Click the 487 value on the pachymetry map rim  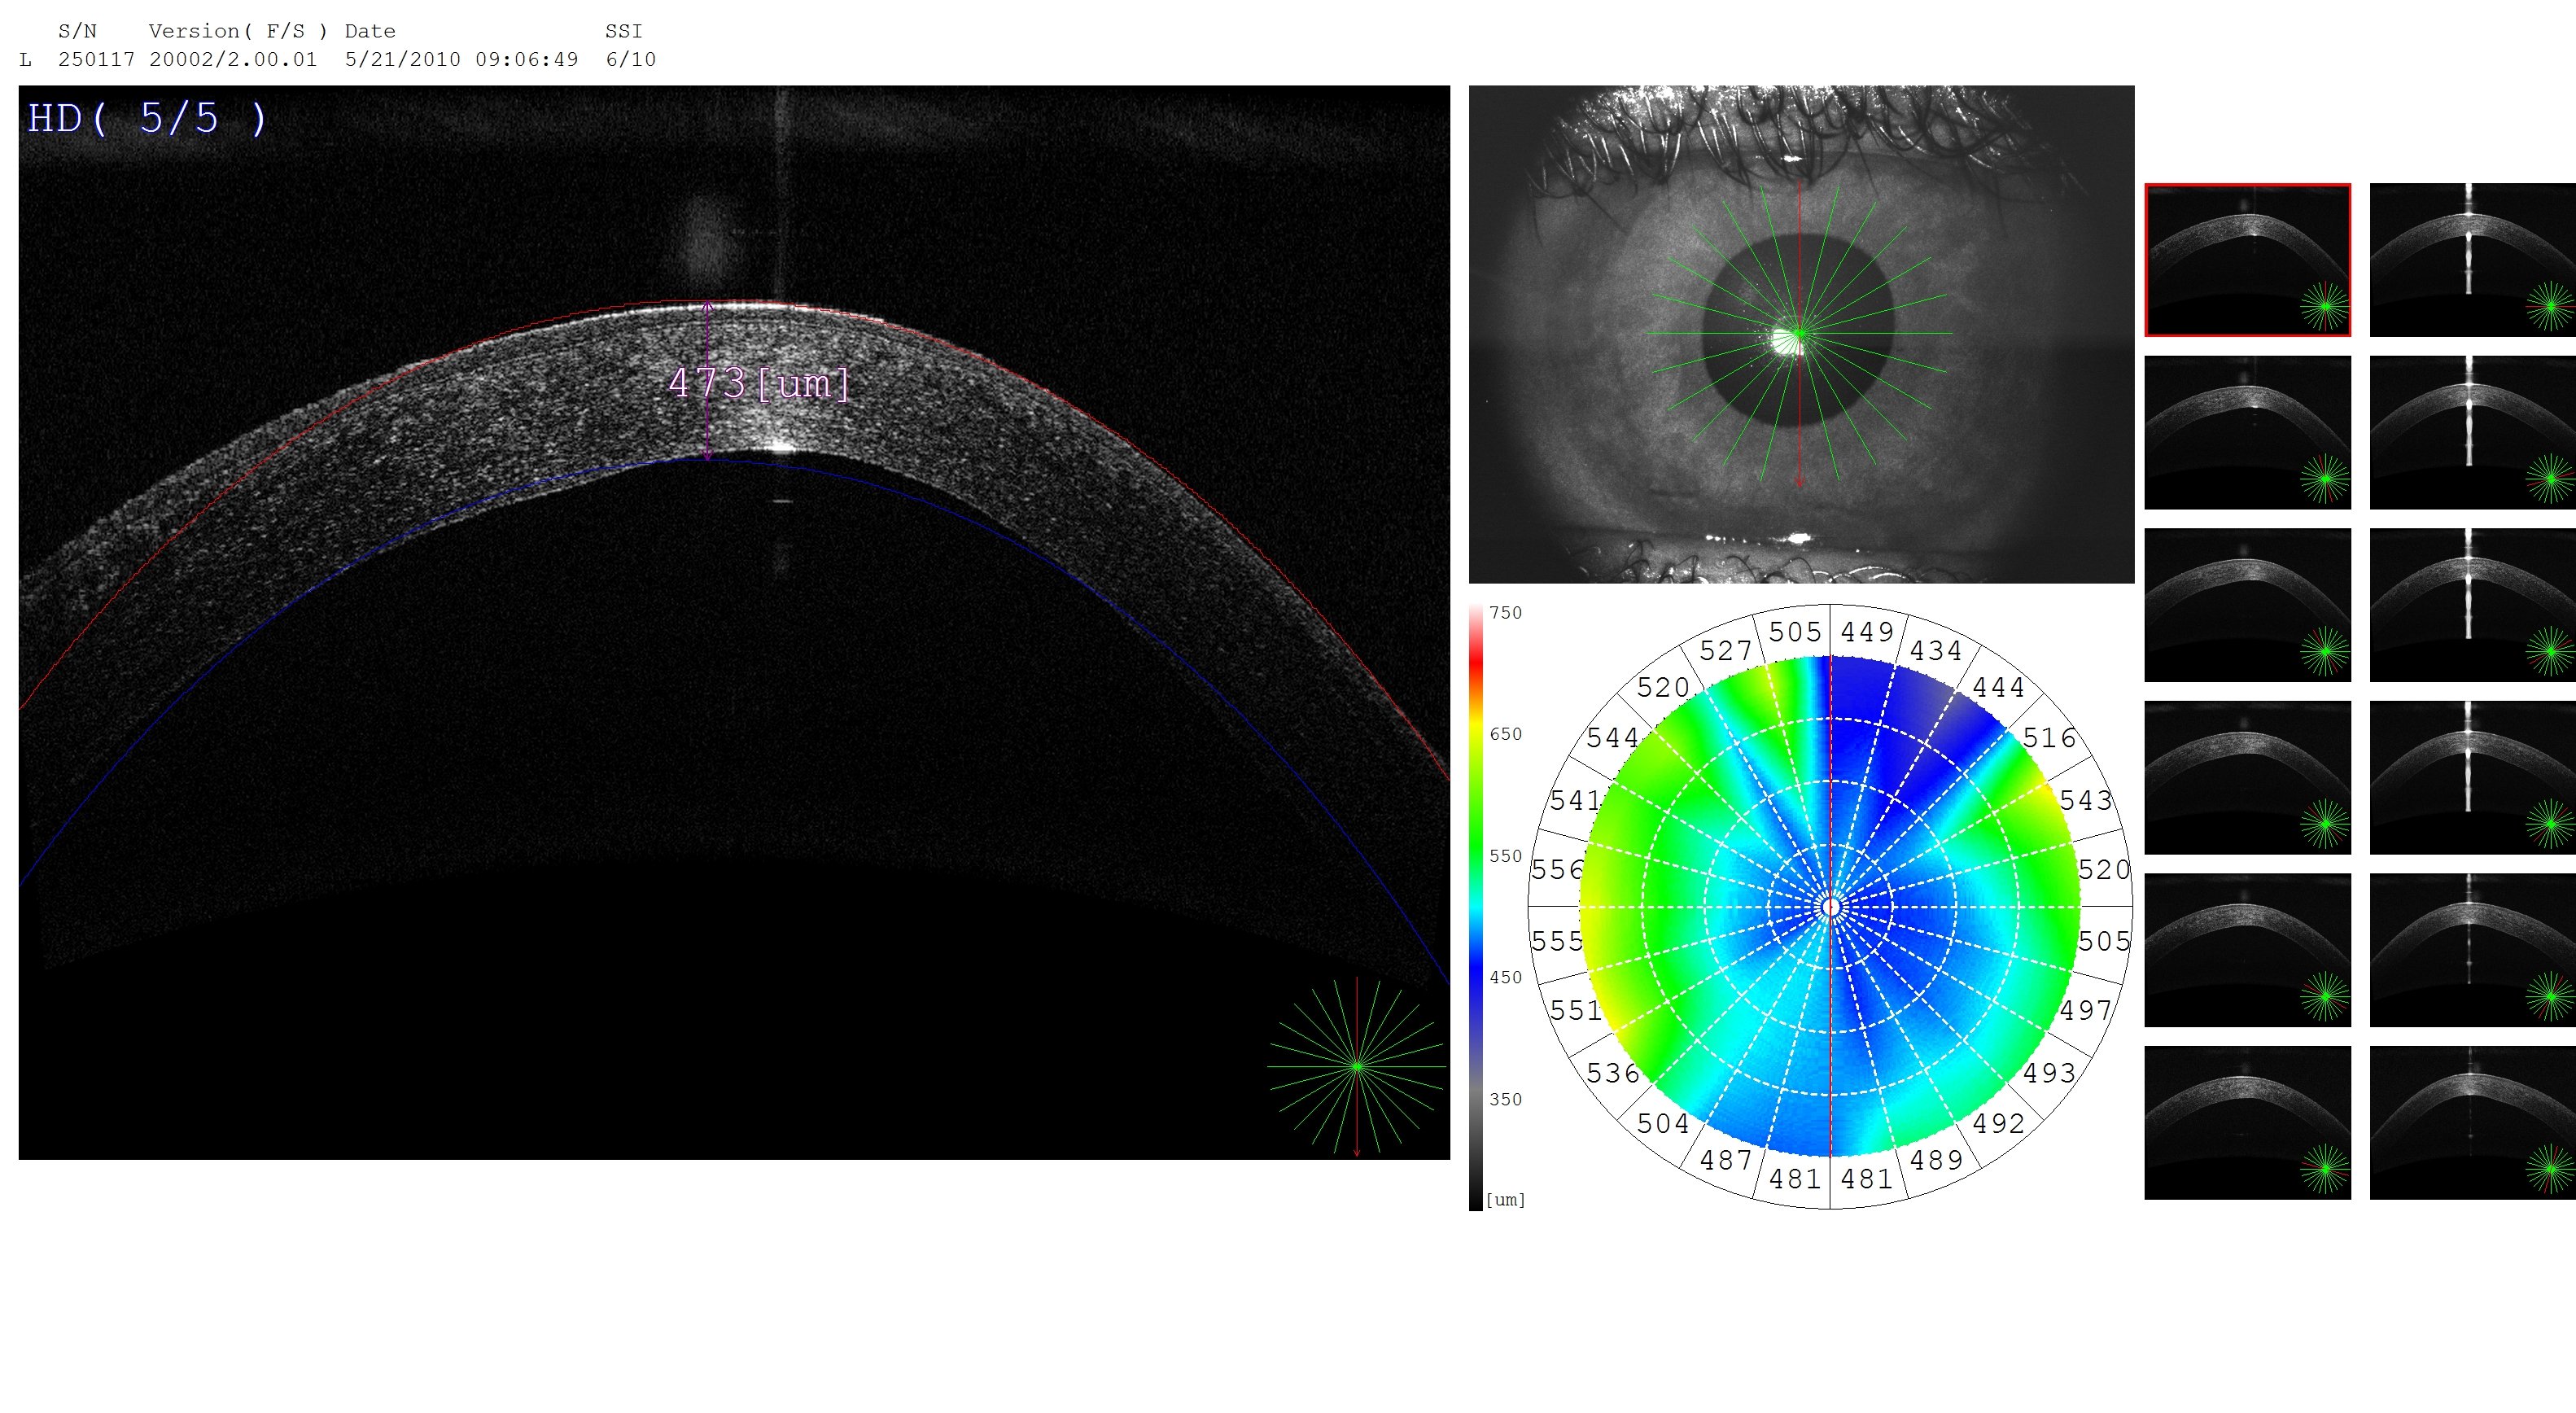coord(1726,1160)
